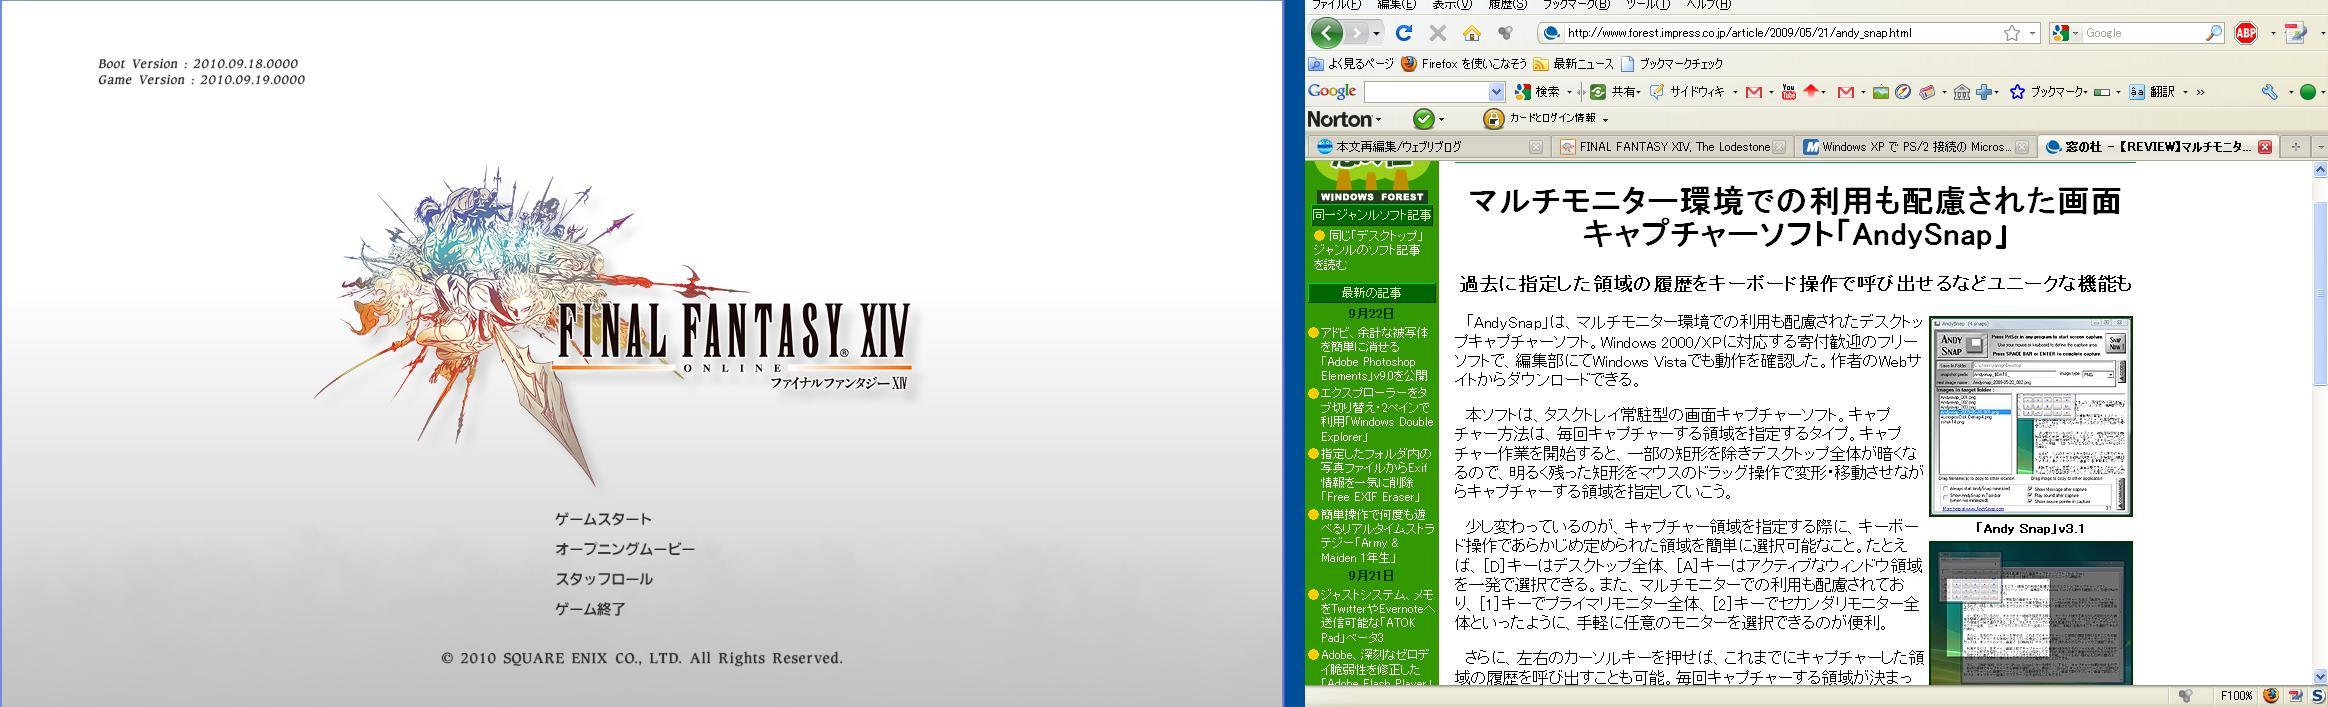Viewport: 2328px width, 707px height.
Task: Open カードとログイン情報 dropdown
Action: click(1605, 119)
